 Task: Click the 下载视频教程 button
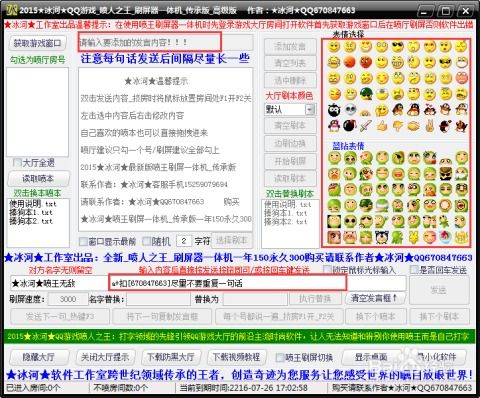coord(236,357)
